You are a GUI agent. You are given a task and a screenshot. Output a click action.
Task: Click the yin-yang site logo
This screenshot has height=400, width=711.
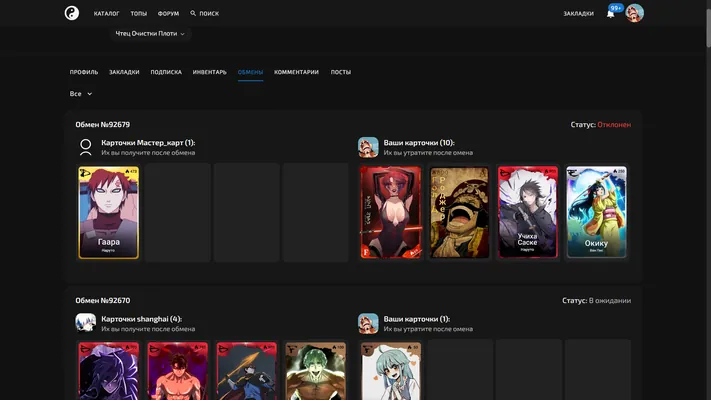[x=72, y=13]
